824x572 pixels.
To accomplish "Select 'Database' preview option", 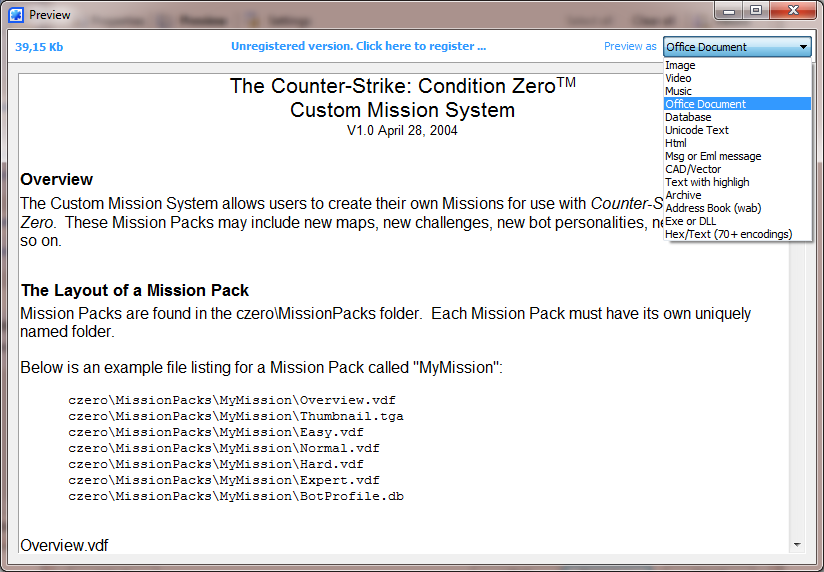I will (688, 117).
